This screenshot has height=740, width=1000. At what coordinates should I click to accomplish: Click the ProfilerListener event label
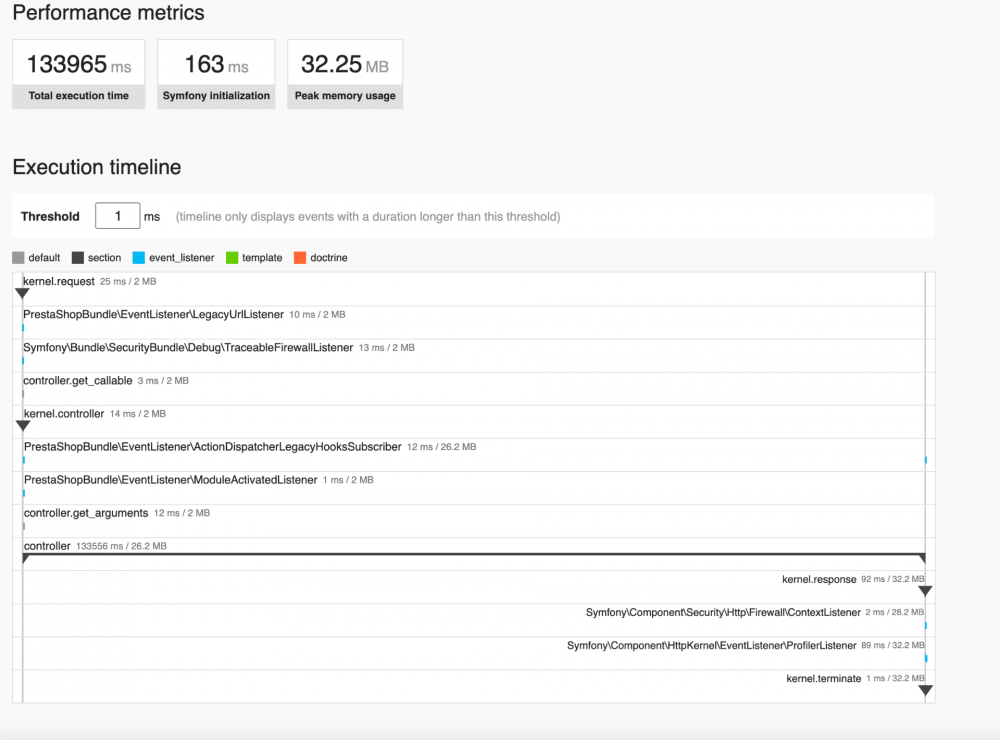click(x=712, y=646)
